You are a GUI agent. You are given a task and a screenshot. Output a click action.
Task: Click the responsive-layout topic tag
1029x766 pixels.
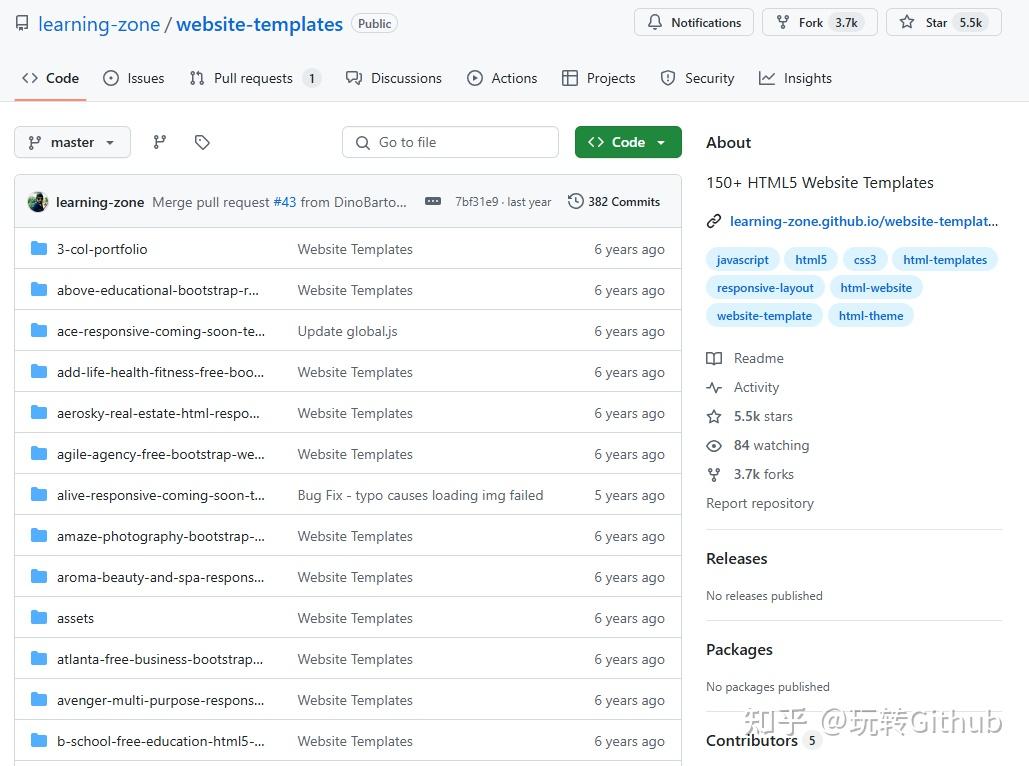pos(765,287)
